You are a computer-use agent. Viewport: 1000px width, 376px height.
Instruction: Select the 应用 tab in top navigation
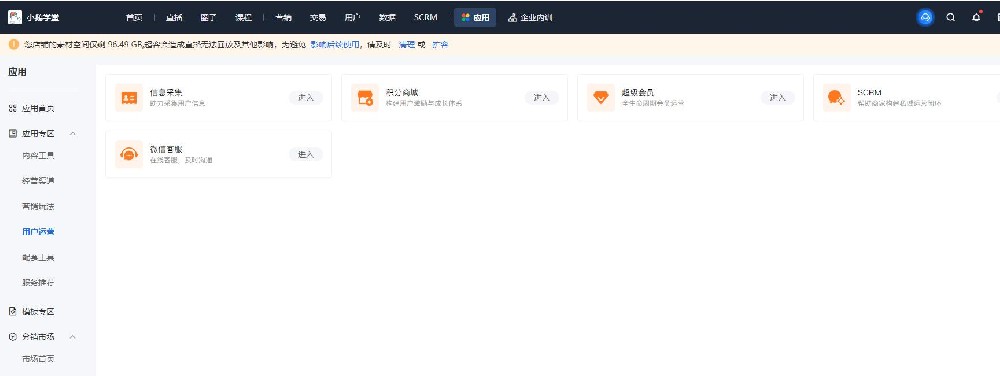pos(474,18)
